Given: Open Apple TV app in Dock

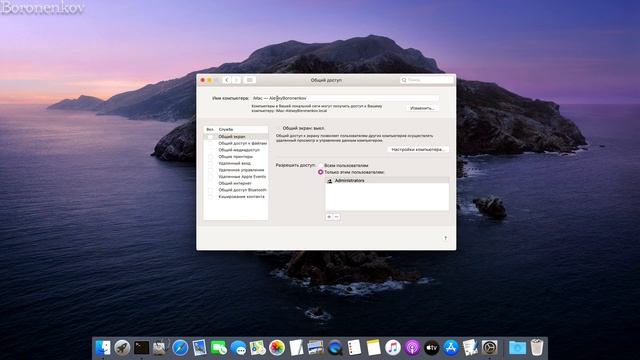Looking at the screenshot, I should (431, 348).
